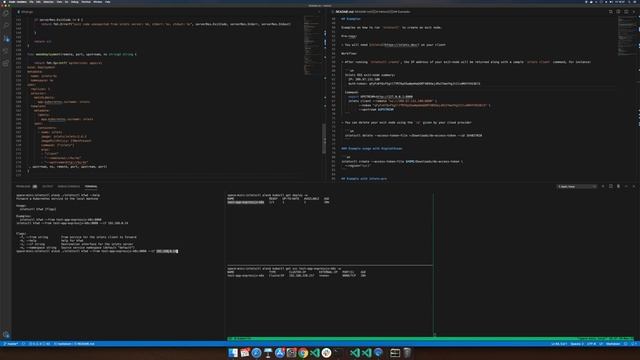Synchronize changes from status bar
Screen dimensions: 640x360
point(23,344)
